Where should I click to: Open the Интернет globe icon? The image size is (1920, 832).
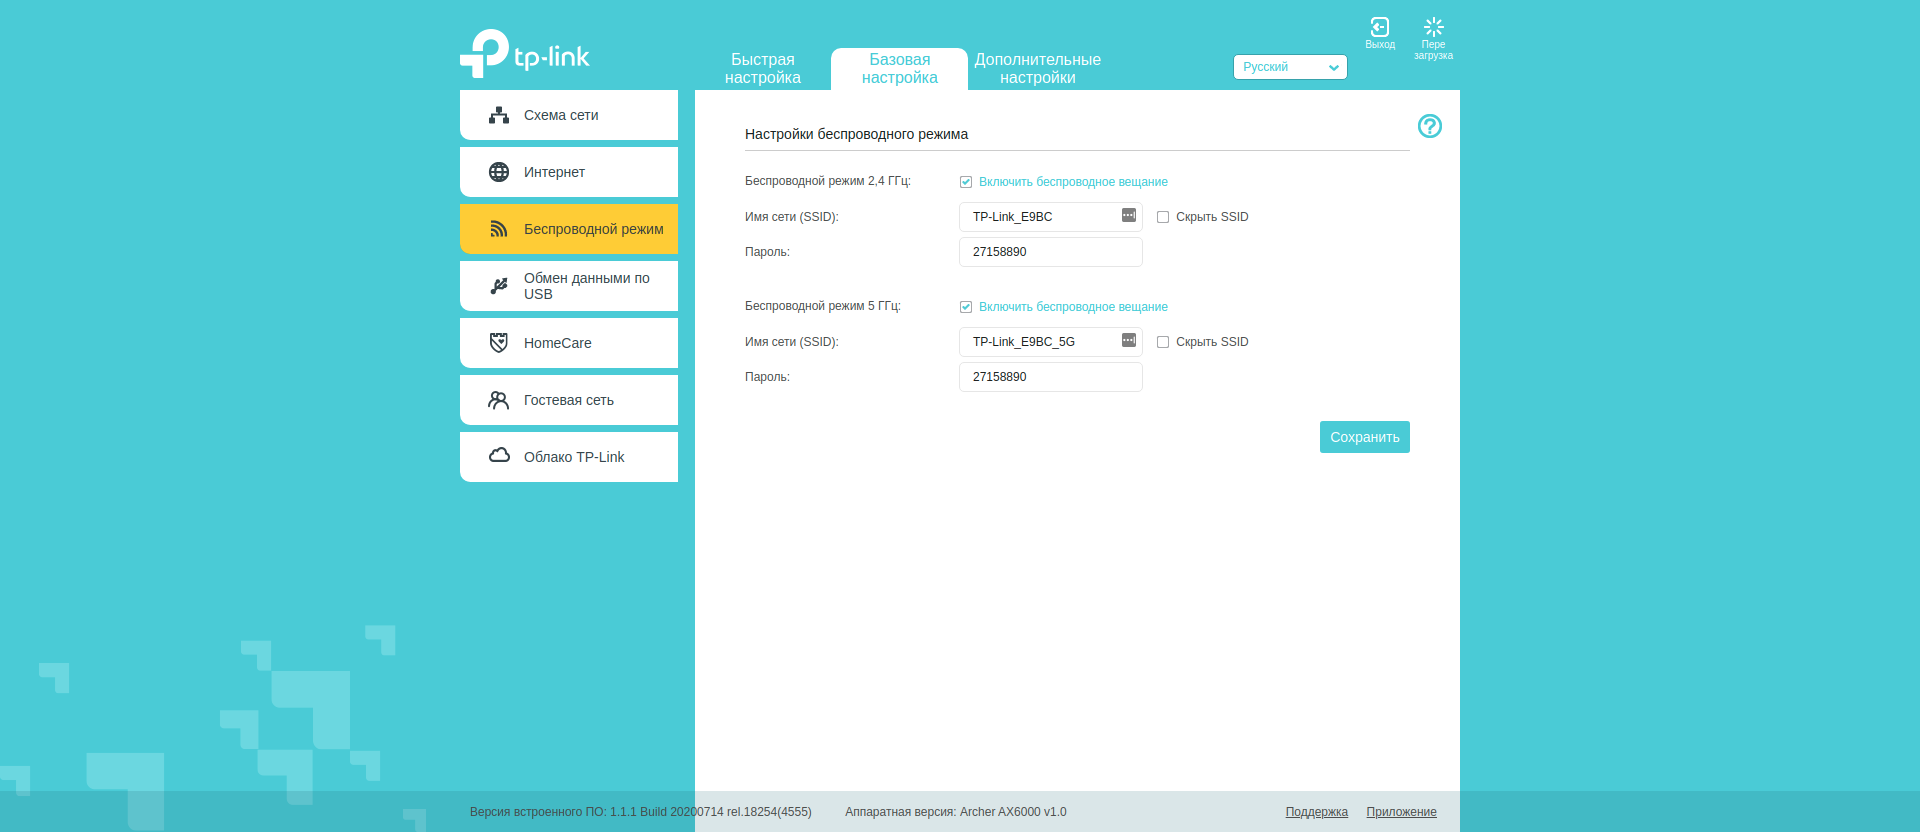point(499,172)
